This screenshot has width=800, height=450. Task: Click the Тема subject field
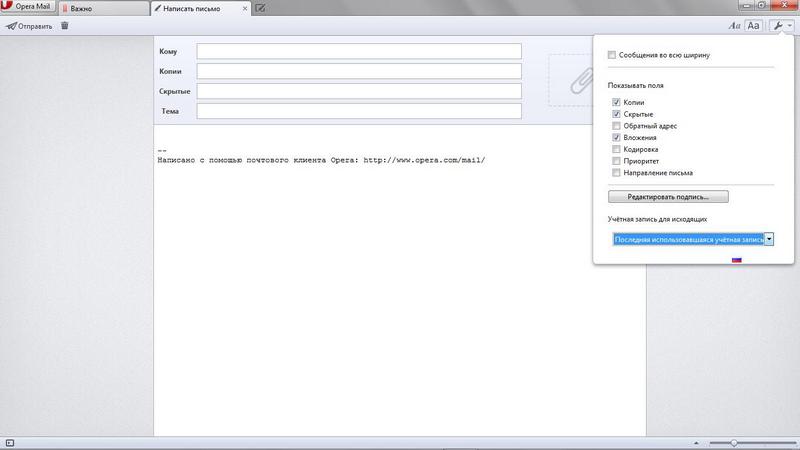click(x=359, y=111)
